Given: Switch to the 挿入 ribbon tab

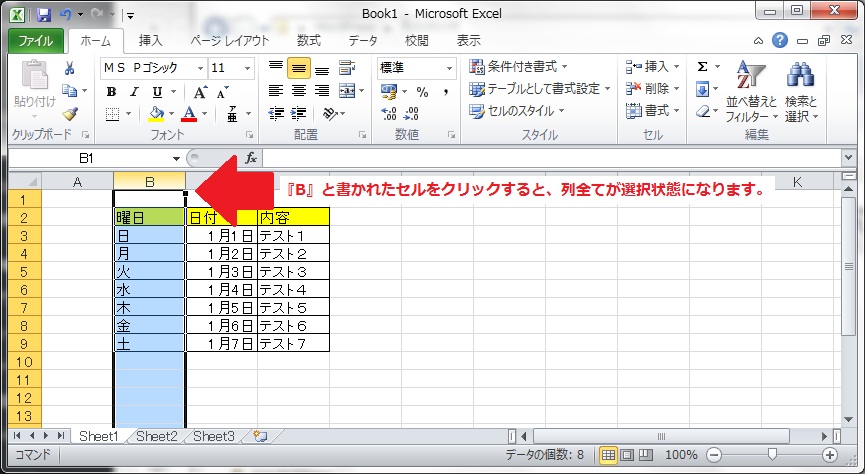Looking at the screenshot, I should click(150, 41).
